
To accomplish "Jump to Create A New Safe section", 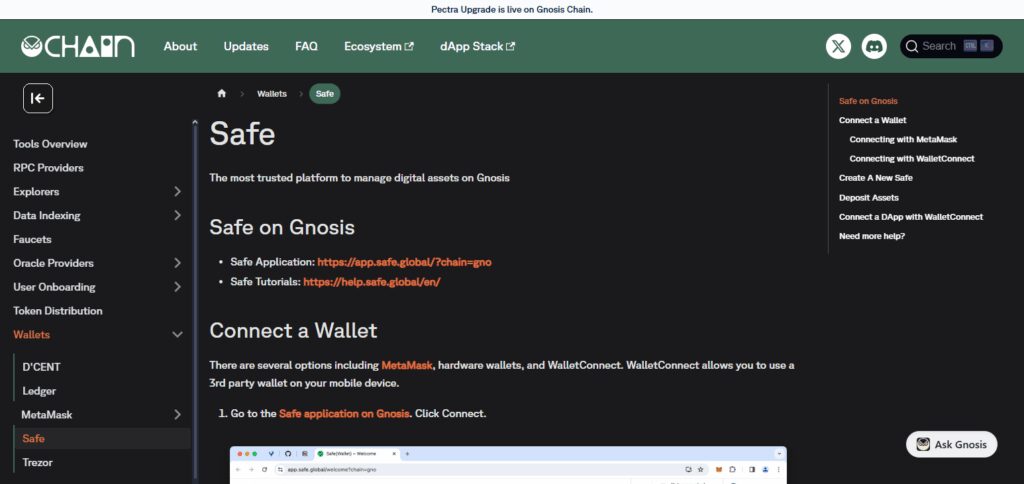I will [x=876, y=178].
